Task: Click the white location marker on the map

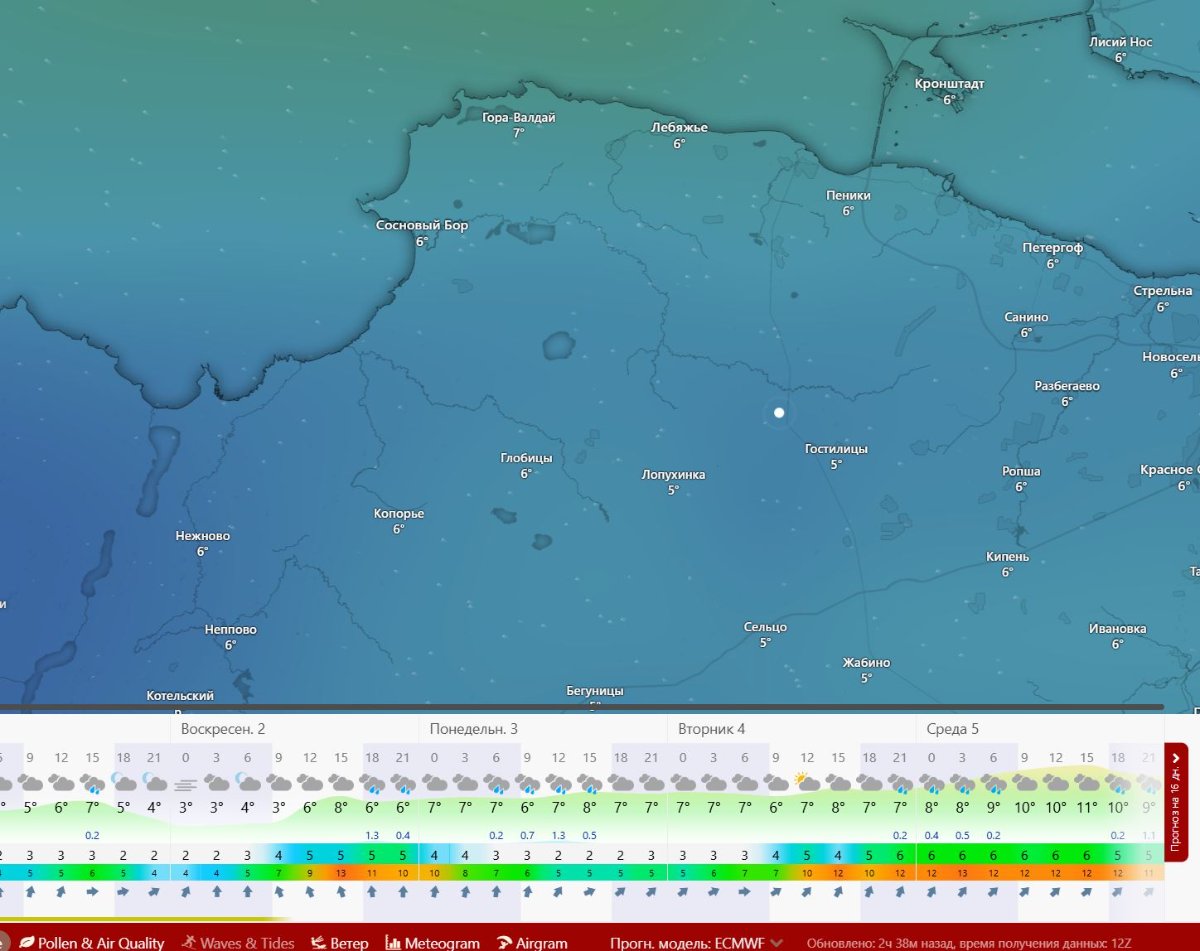Action: (779, 412)
